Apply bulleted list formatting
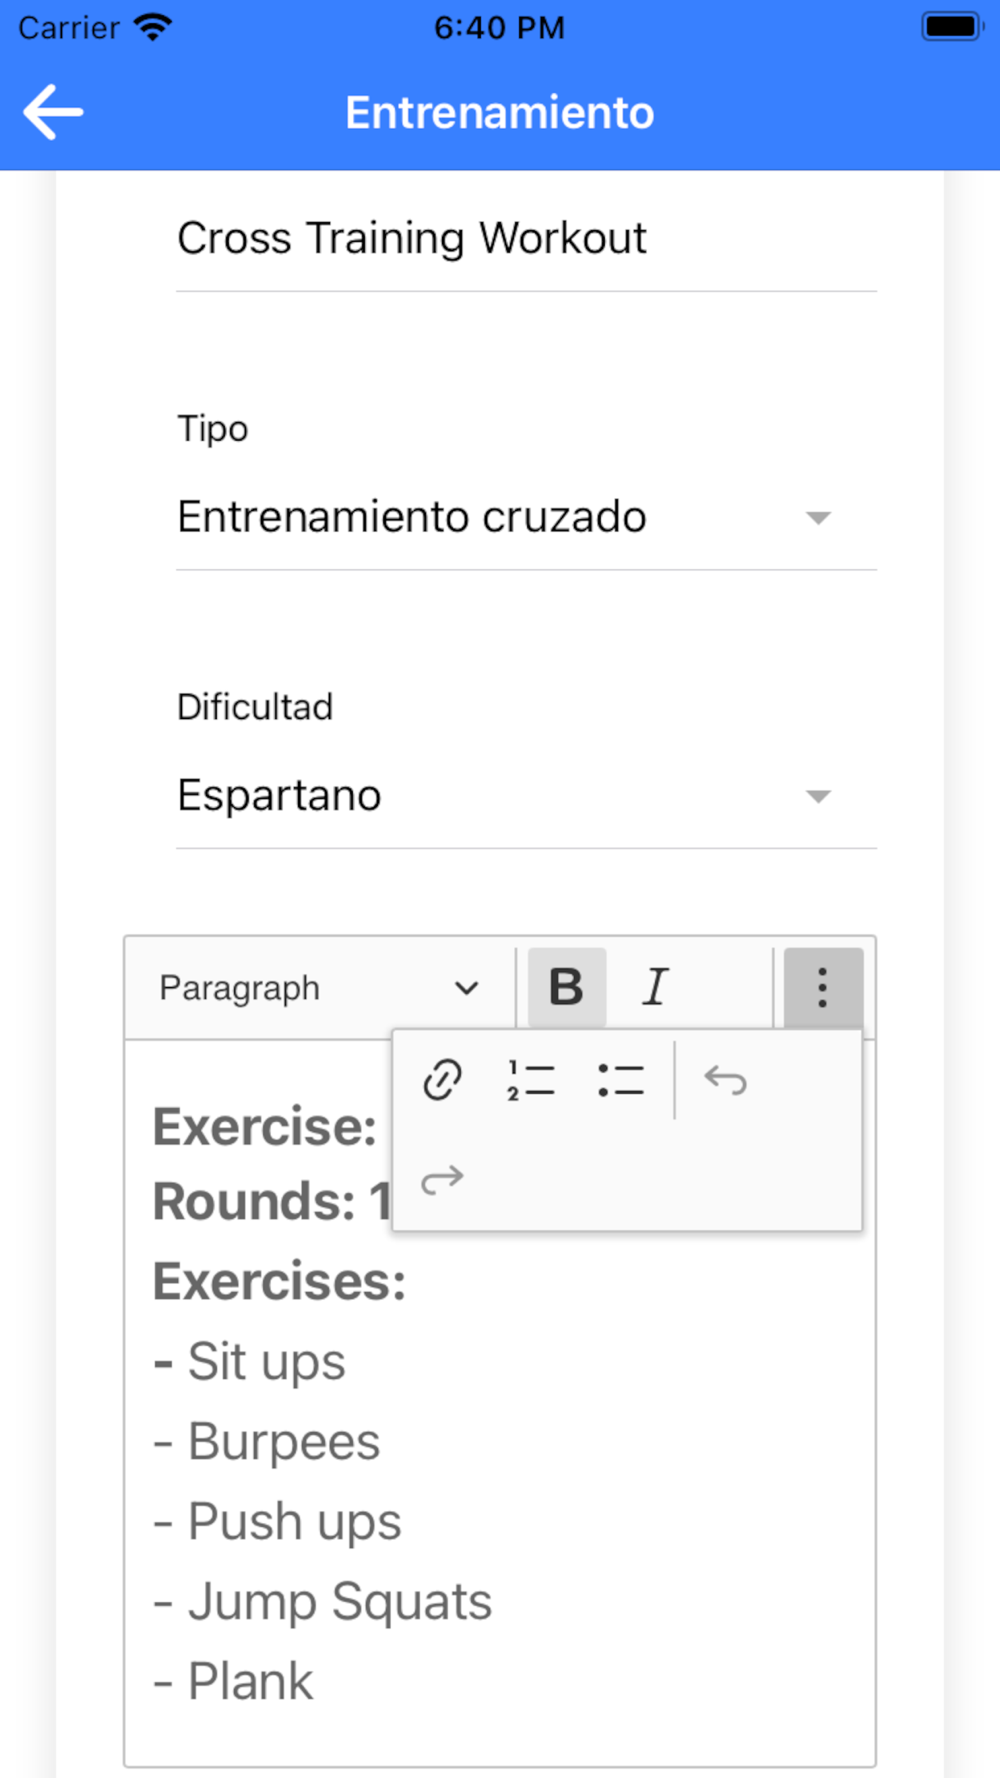 [620, 1080]
